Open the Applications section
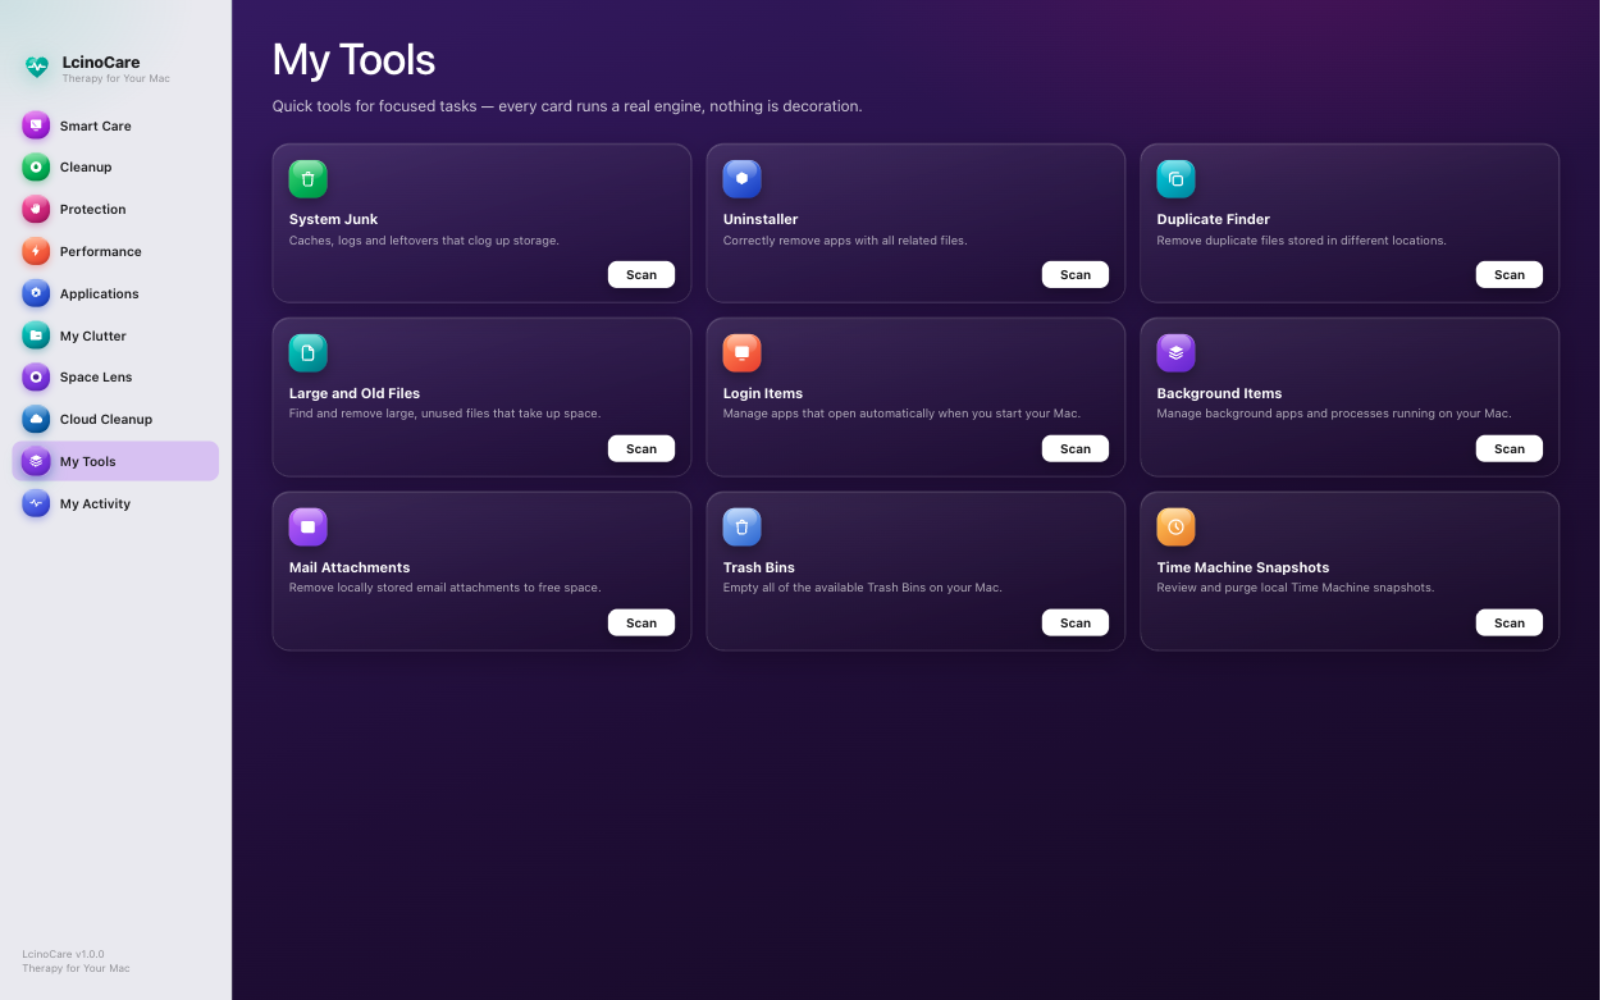This screenshot has width=1600, height=1000. (x=115, y=293)
